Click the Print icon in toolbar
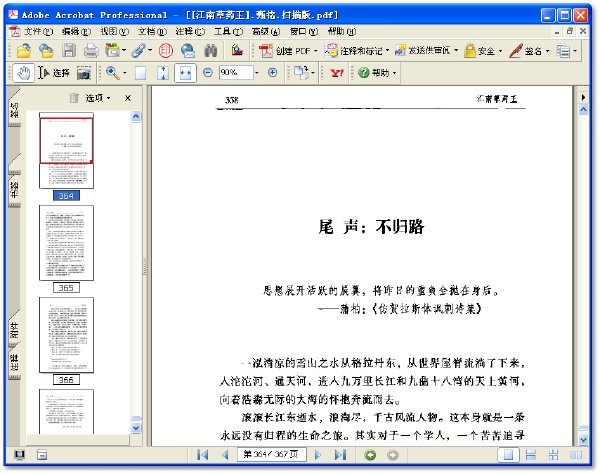 pyautogui.click(x=91, y=51)
